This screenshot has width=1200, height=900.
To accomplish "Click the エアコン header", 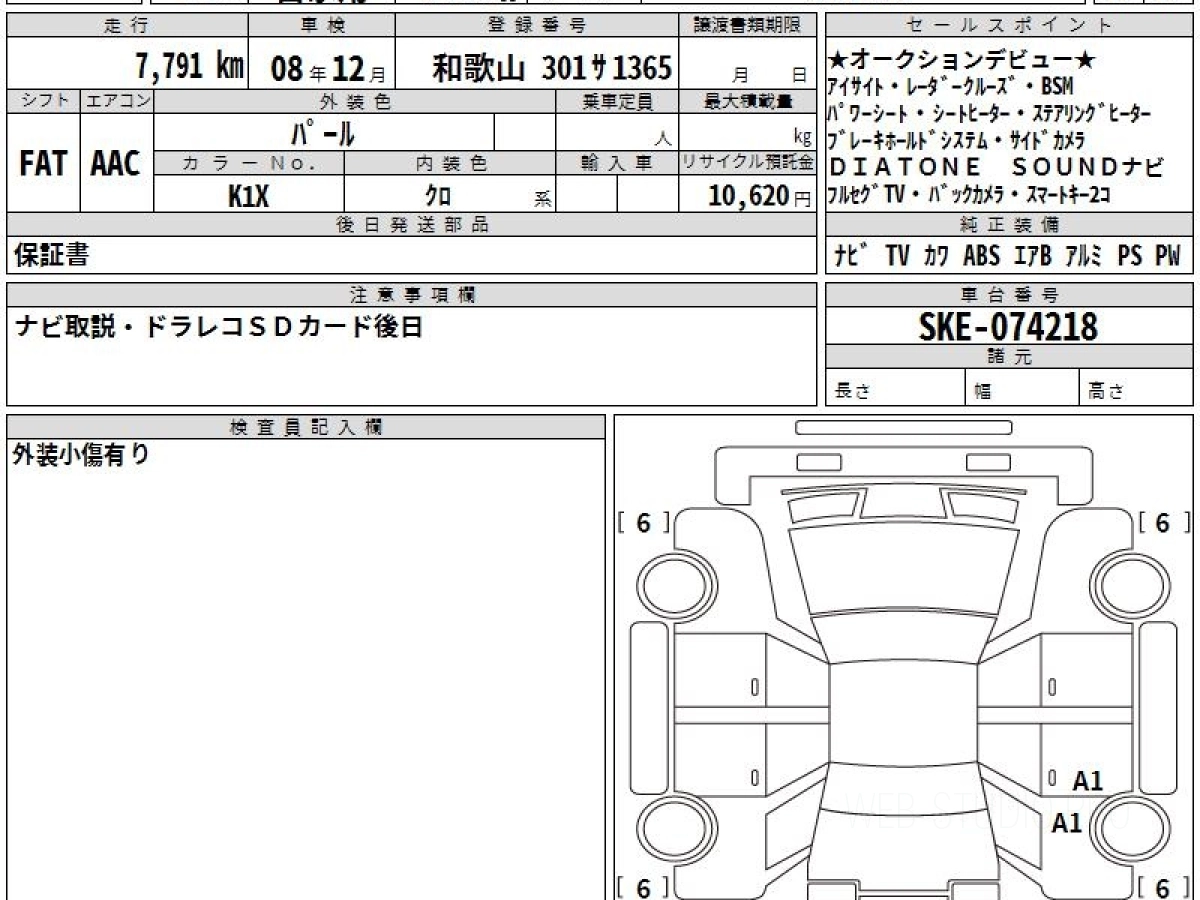I will click(x=117, y=101).
